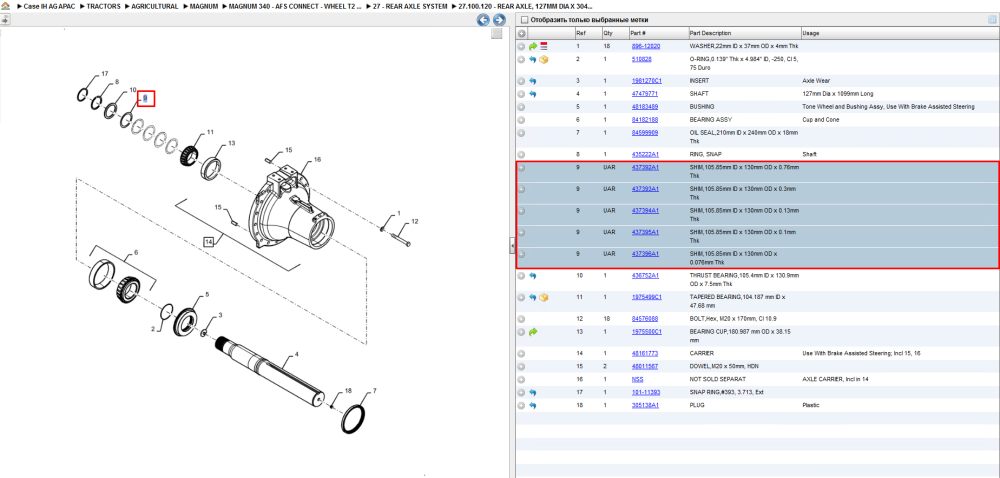The height and width of the screenshot is (478, 1000).
Task: Select callout 7 oil seal label in diagram
Action: (x=374, y=390)
